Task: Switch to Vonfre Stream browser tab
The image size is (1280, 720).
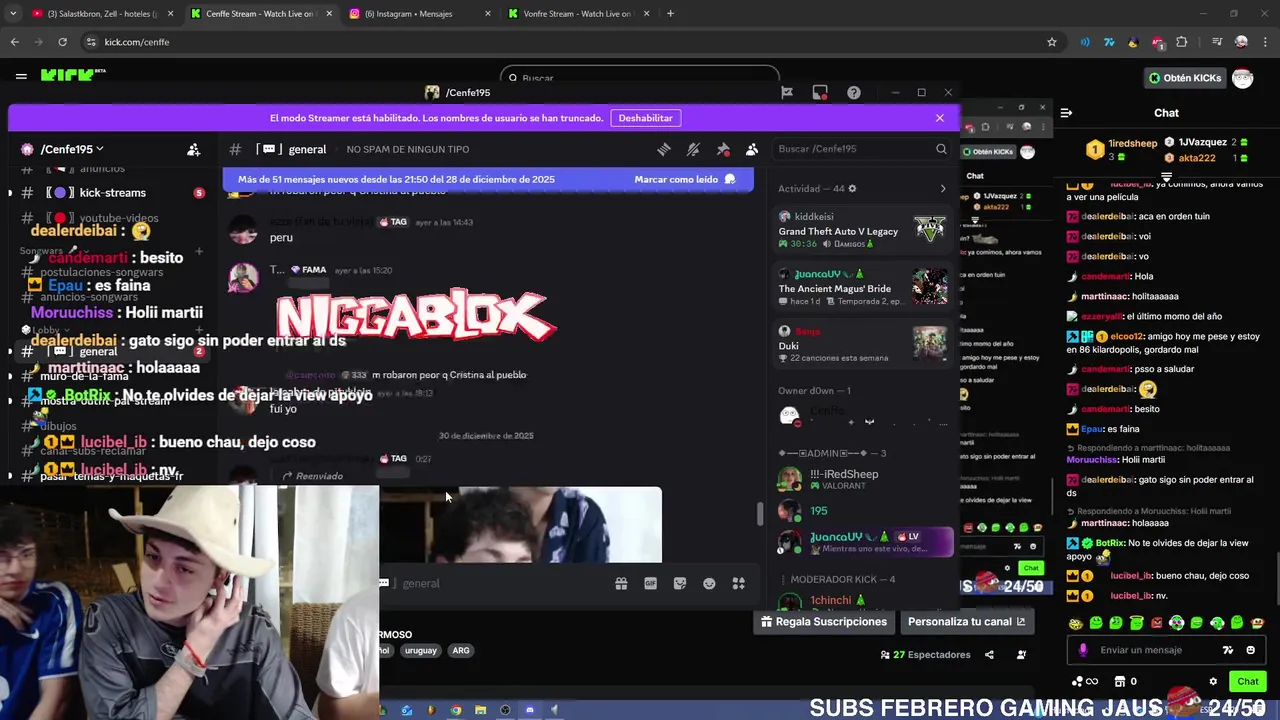Action: point(578,13)
